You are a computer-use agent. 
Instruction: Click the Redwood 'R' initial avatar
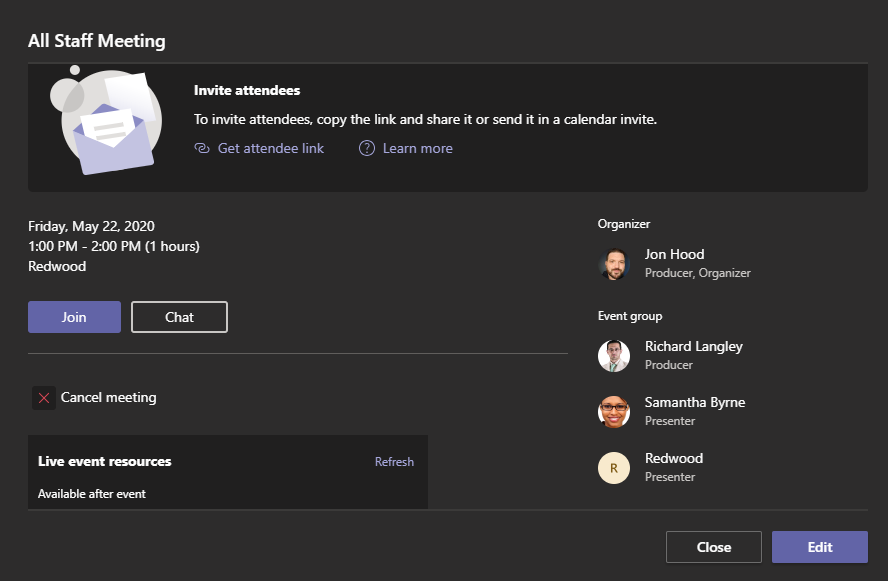tap(614, 468)
